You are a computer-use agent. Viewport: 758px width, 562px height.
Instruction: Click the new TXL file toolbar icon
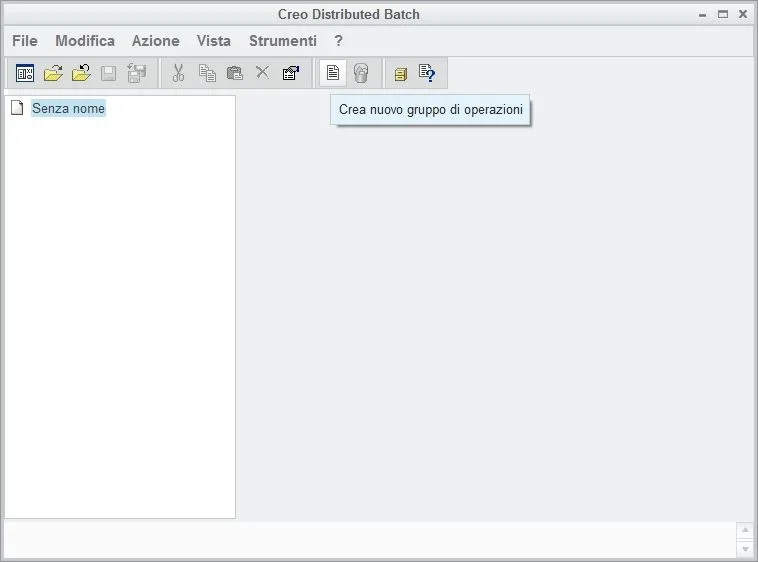[x=25, y=73]
